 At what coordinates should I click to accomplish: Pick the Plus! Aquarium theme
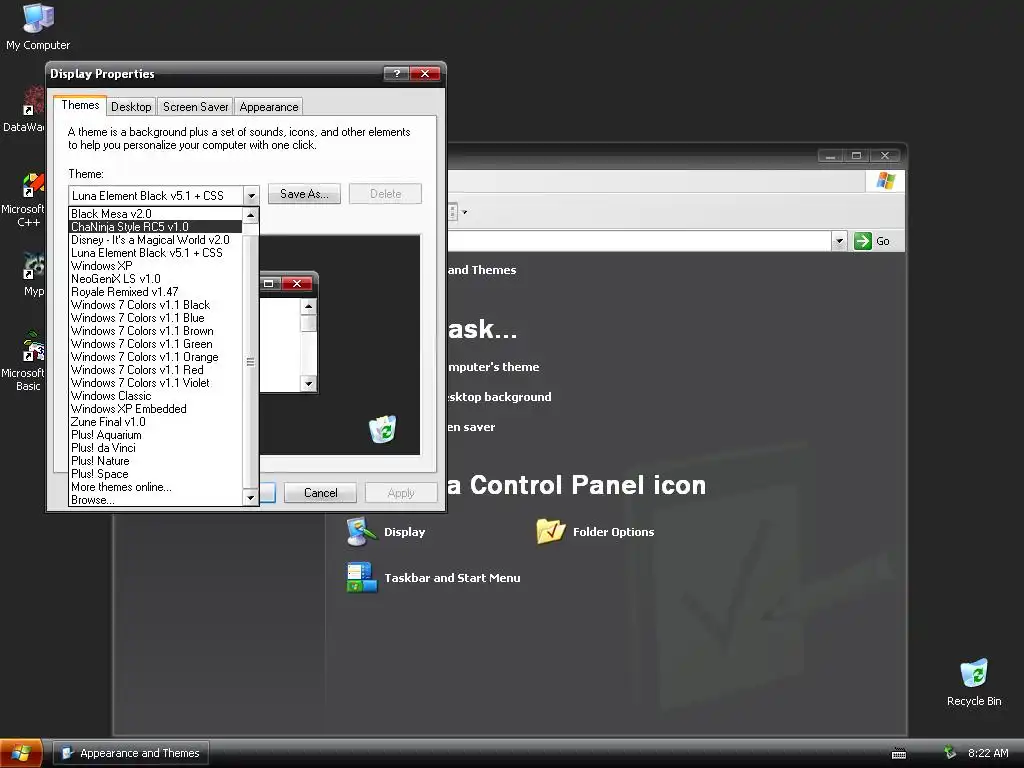(155, 435)
